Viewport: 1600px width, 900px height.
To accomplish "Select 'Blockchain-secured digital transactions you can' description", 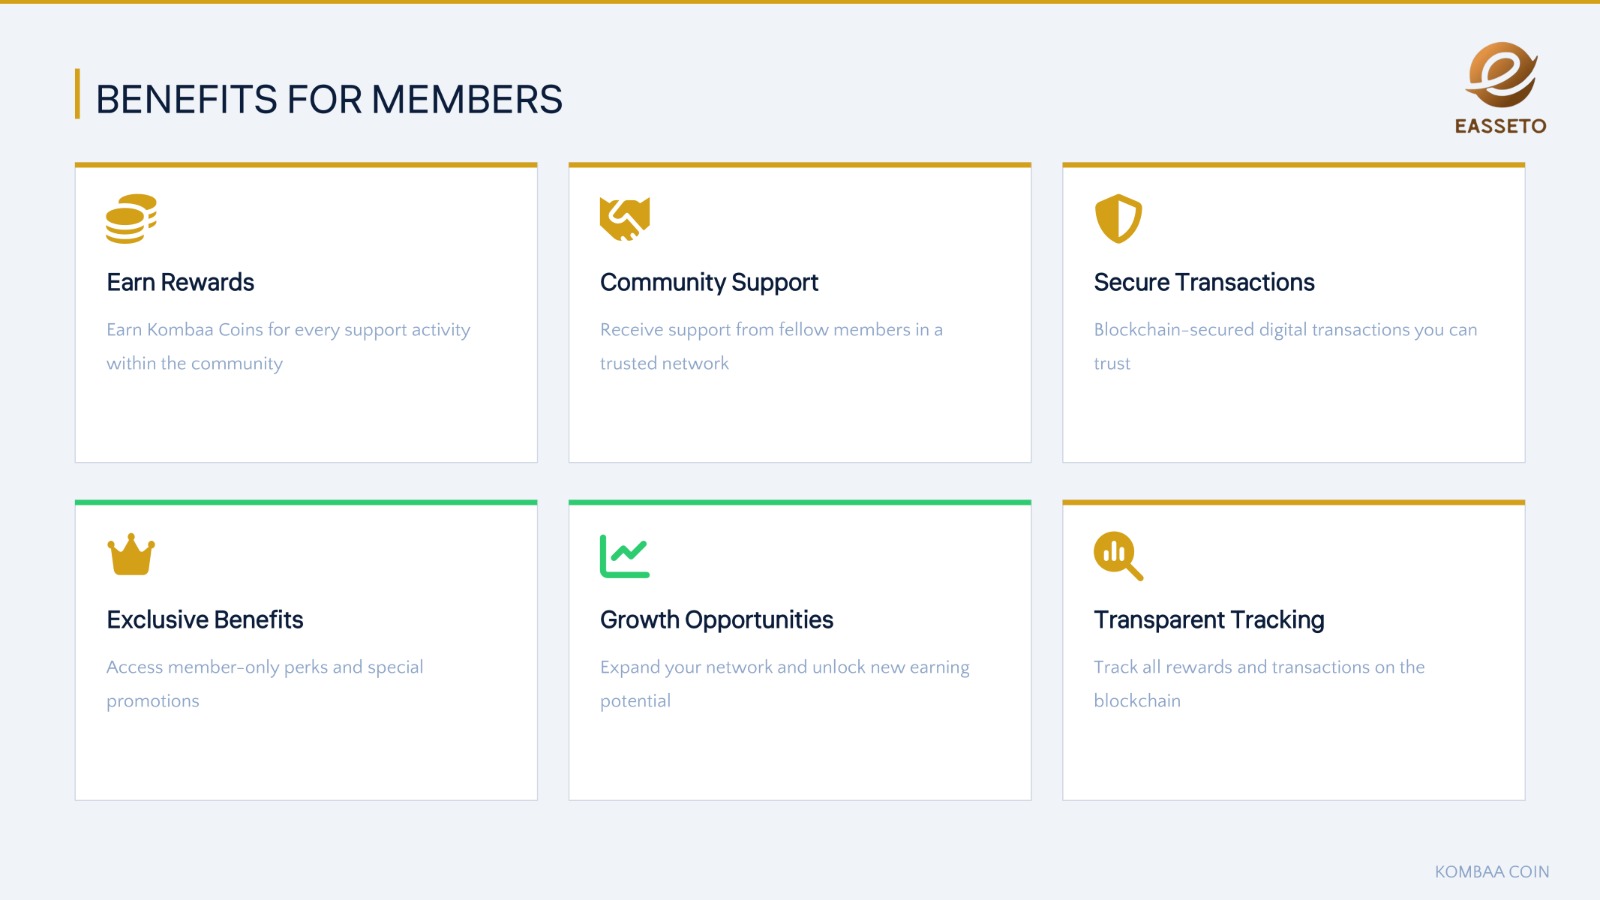I will coord(1285,330).
